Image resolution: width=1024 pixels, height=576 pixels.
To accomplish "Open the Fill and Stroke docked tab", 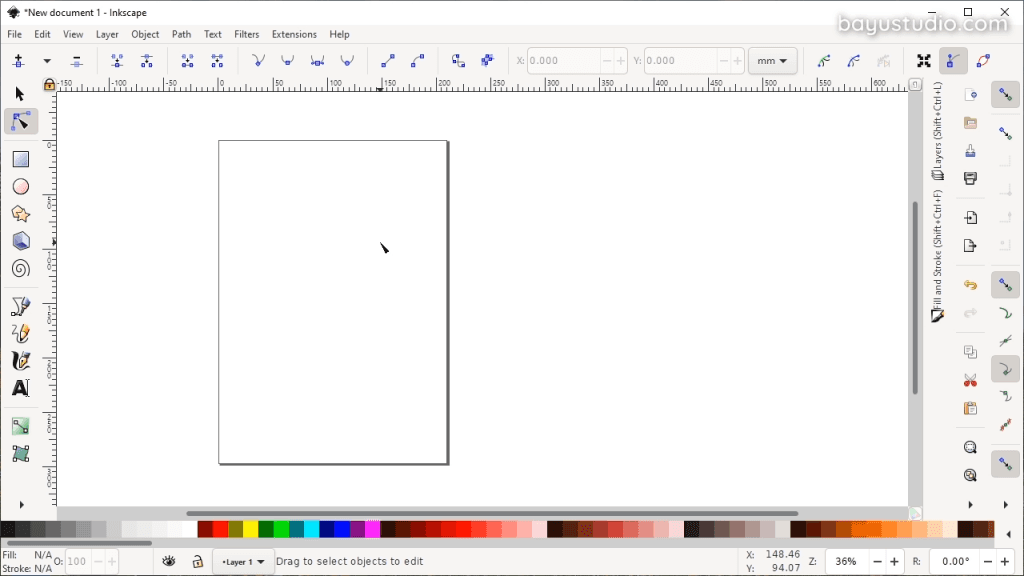I will click(x=938, y=256).
